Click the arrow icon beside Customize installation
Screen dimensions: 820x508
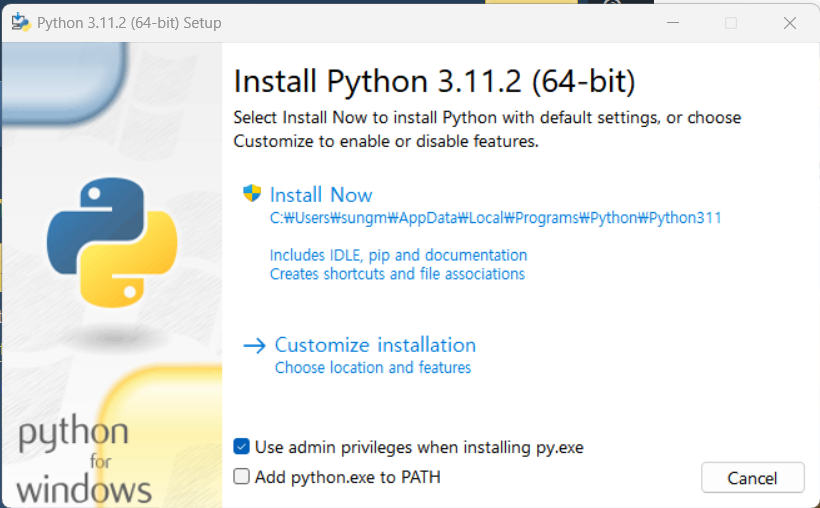point(255,346)
